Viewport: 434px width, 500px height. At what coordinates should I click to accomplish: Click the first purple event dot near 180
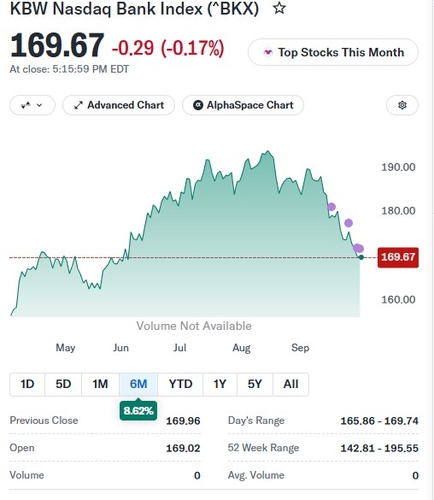[x=331, y=207]
